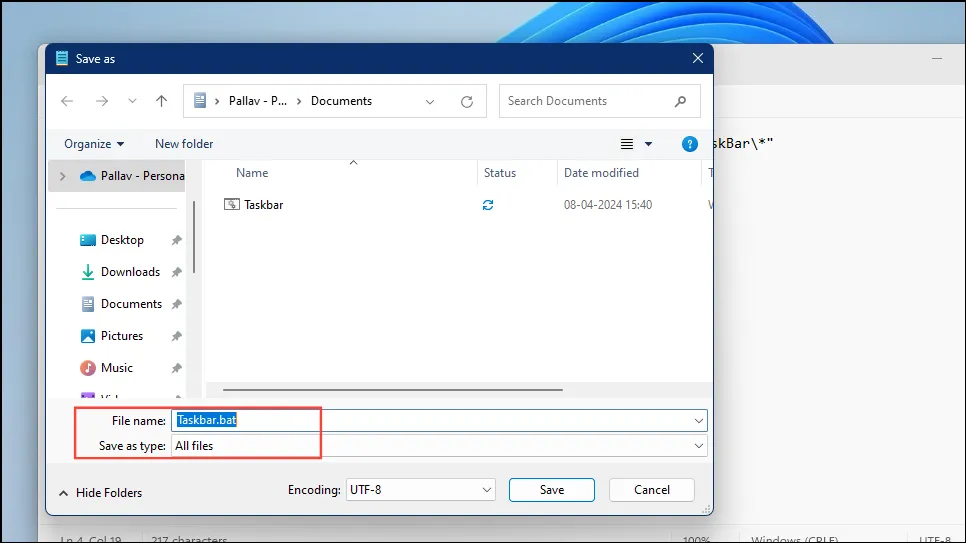Click Documents in the address path
This screenshot has width=966, height=543.
point(341,101)
